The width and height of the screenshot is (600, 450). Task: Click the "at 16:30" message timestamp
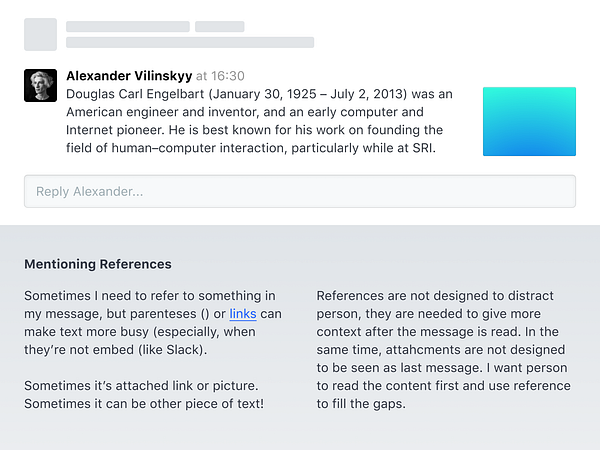click(220, 76)
